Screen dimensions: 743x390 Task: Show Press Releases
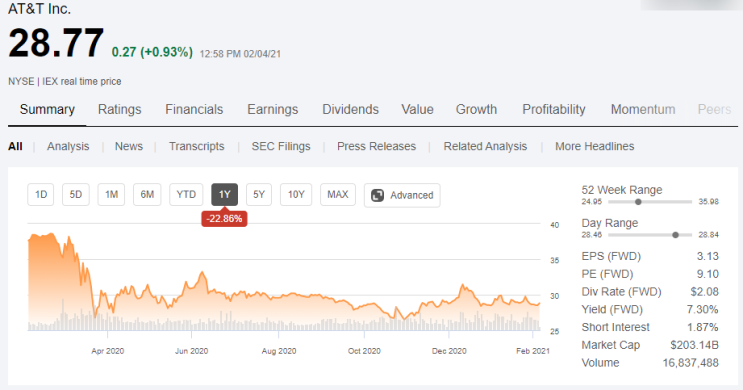(376, 146)
